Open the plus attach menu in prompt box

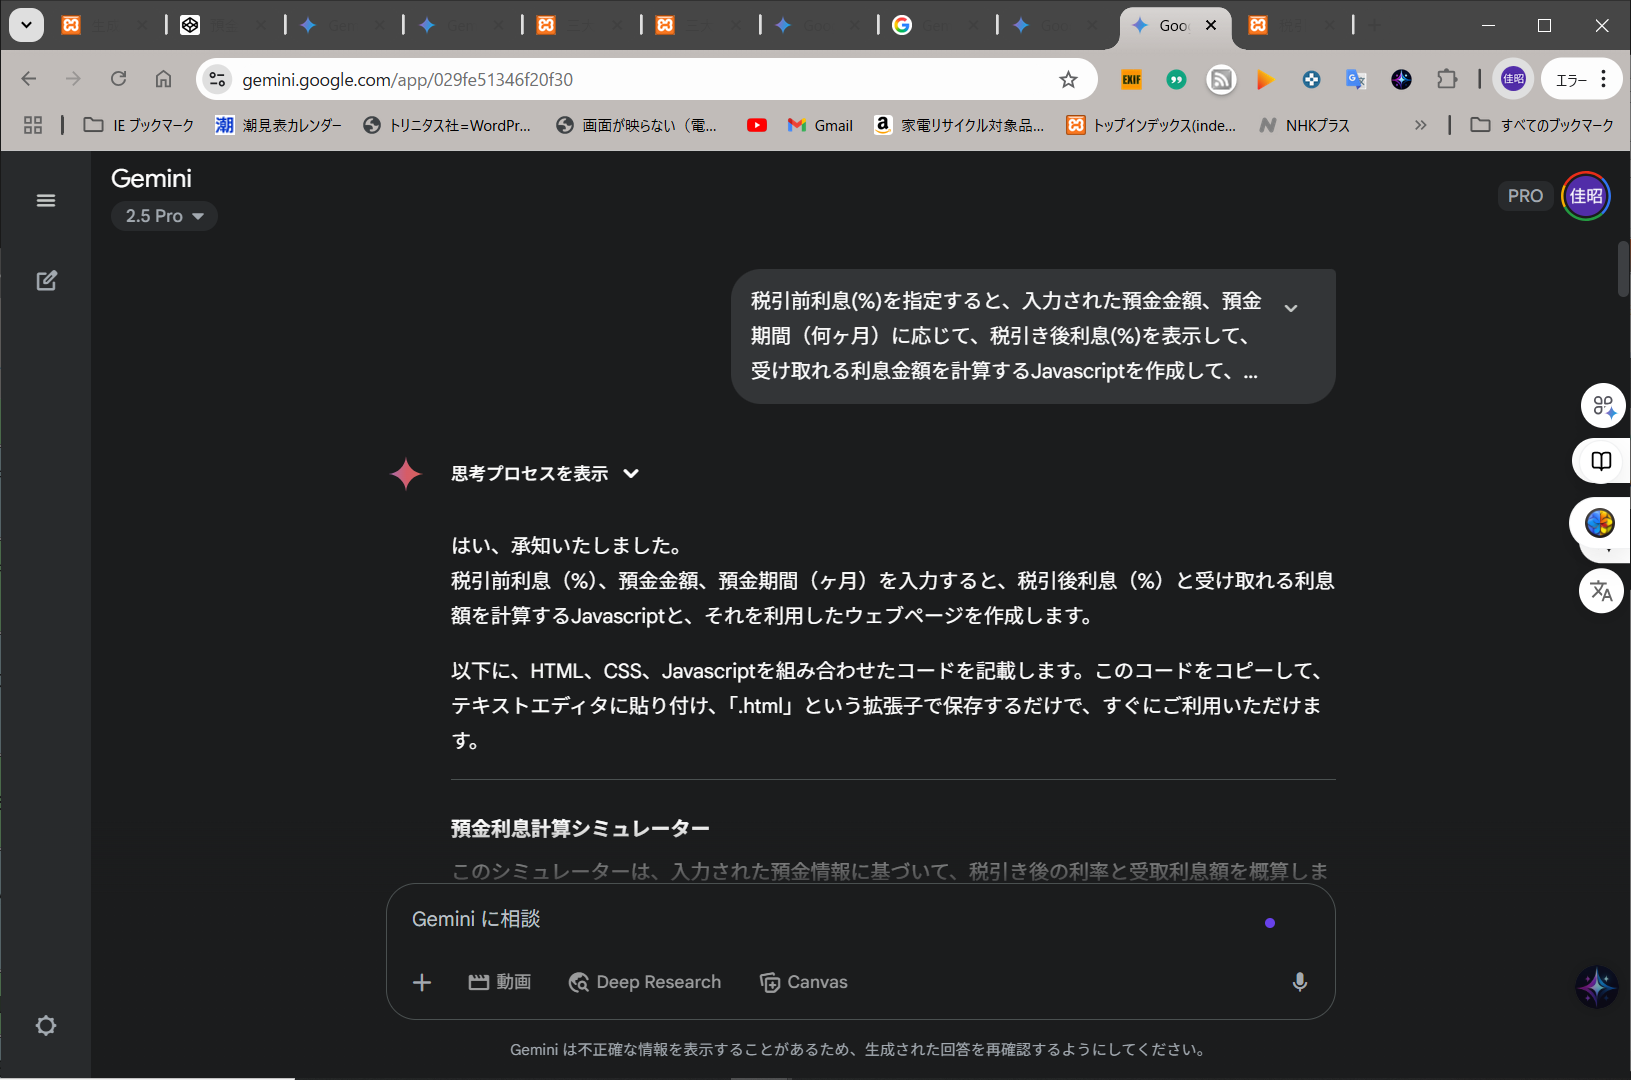(x=422, y=983)
